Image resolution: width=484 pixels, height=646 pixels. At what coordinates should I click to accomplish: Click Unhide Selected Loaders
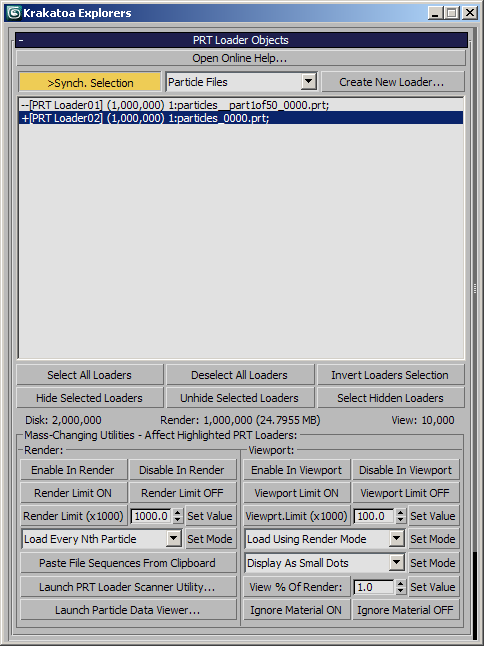click(240, 398)
